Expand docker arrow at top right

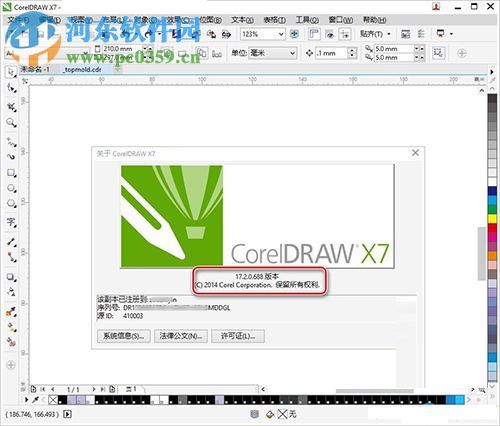click(x=492, y=72)
